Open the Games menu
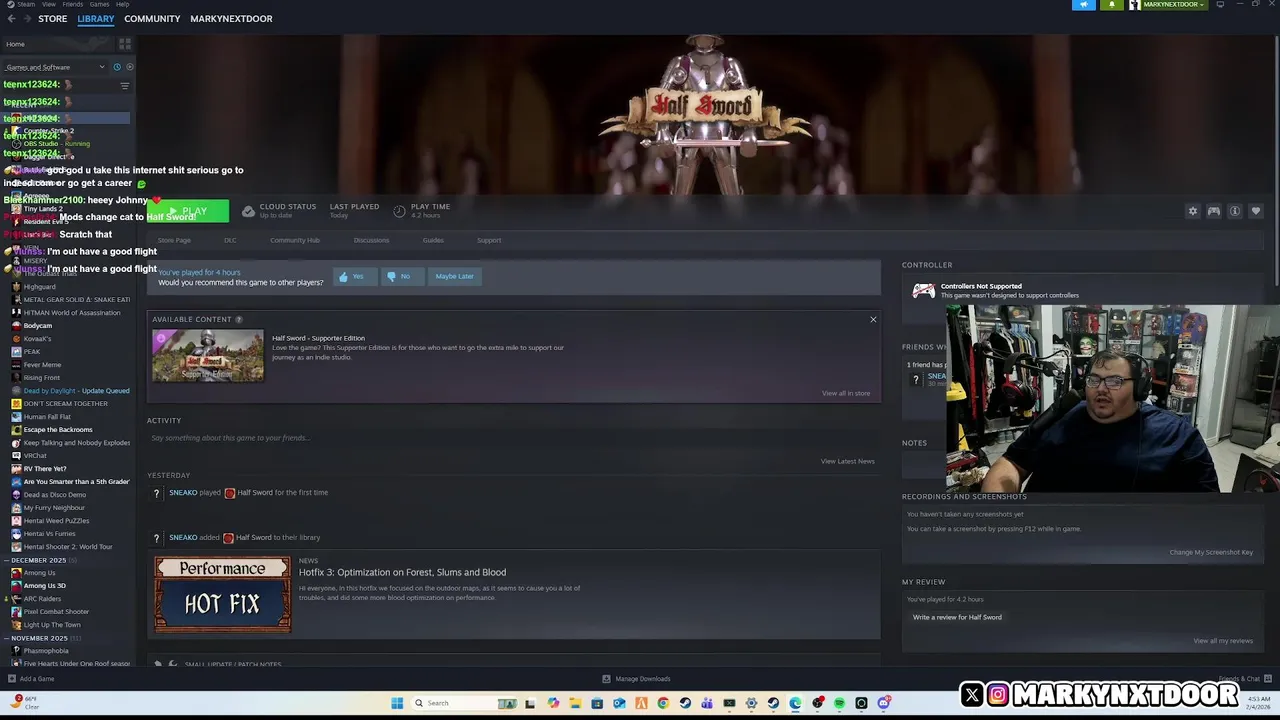The width and height of the screenshot is (1280, 720). click(x=98, y=4)
